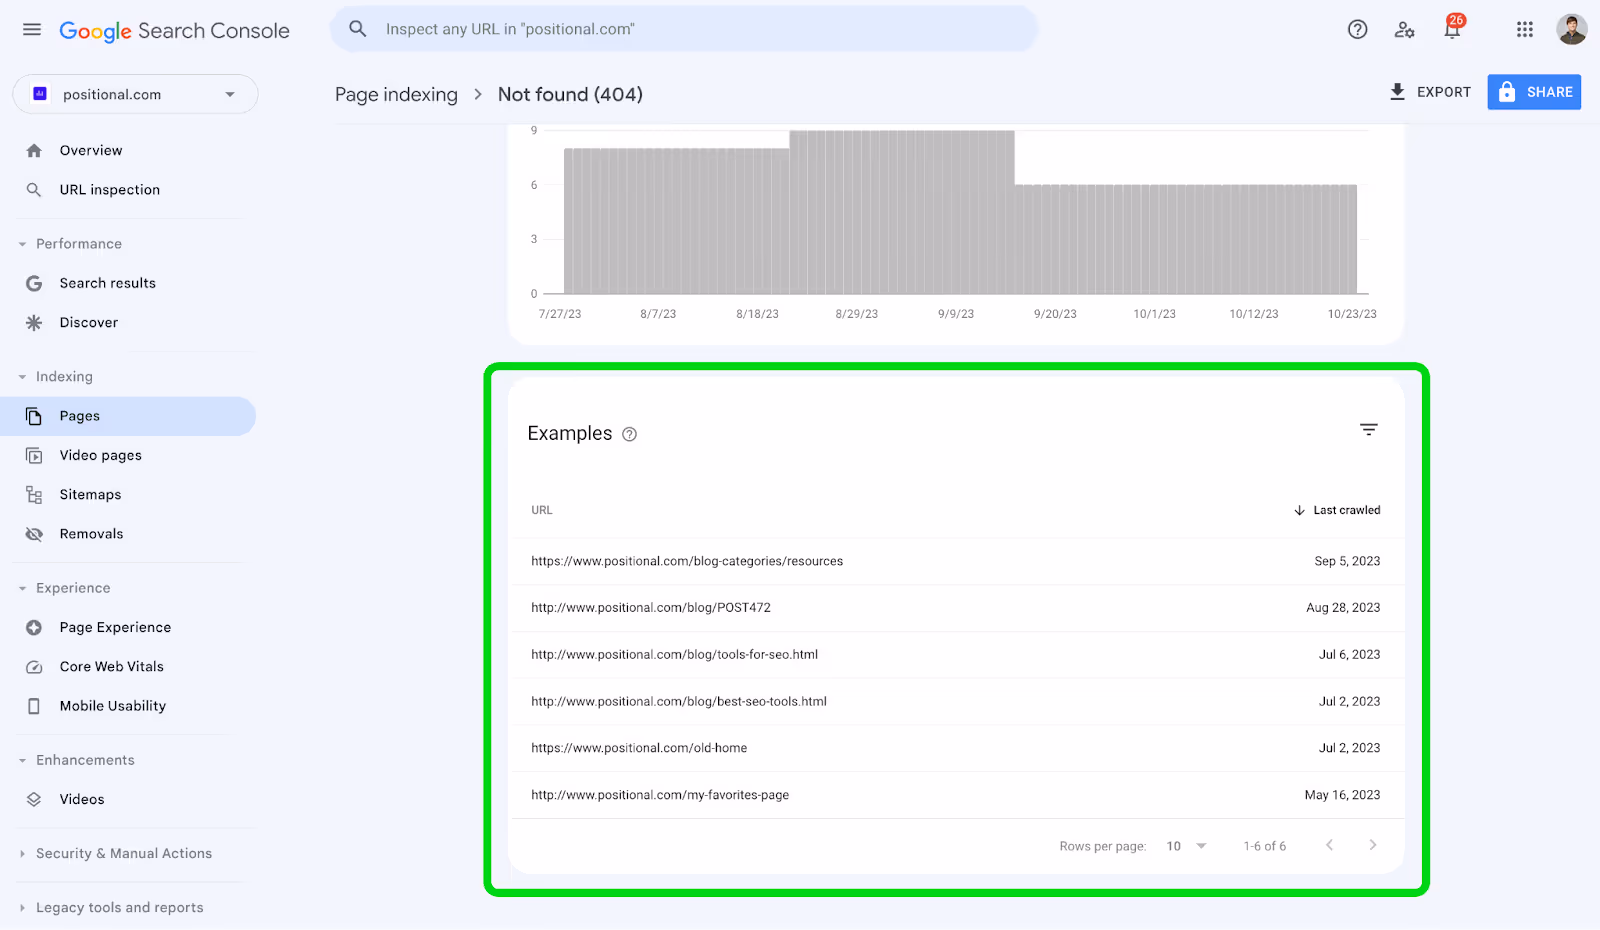This screenshot has height=930, width=1600.
Task: Click the URL column header
Action: 541,510
